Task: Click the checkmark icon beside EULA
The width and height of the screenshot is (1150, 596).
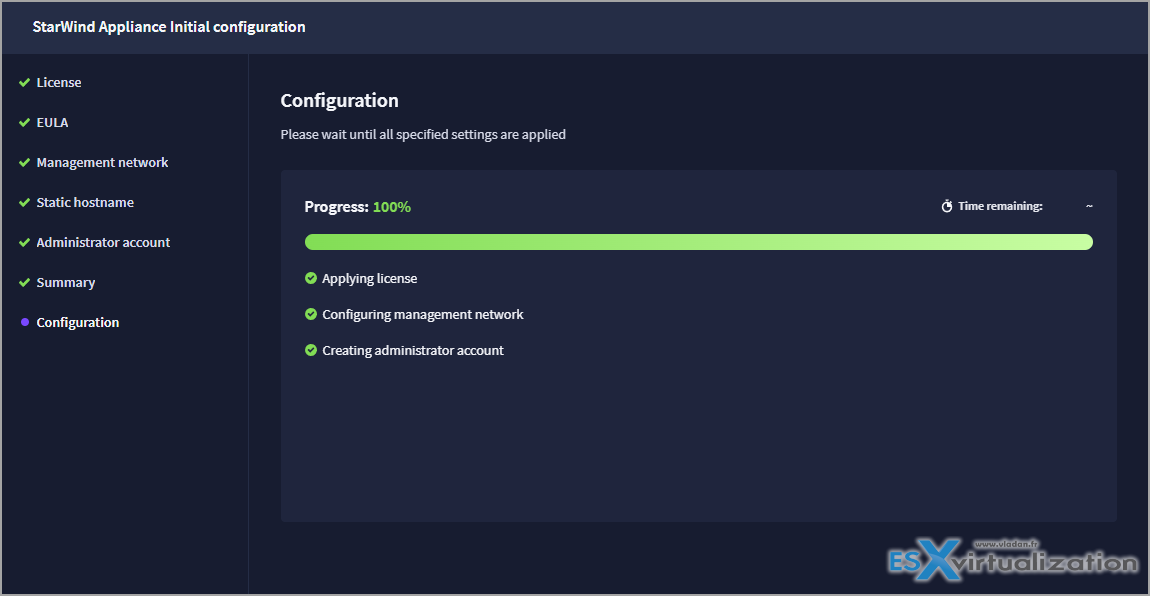Action: pos(24,123)
